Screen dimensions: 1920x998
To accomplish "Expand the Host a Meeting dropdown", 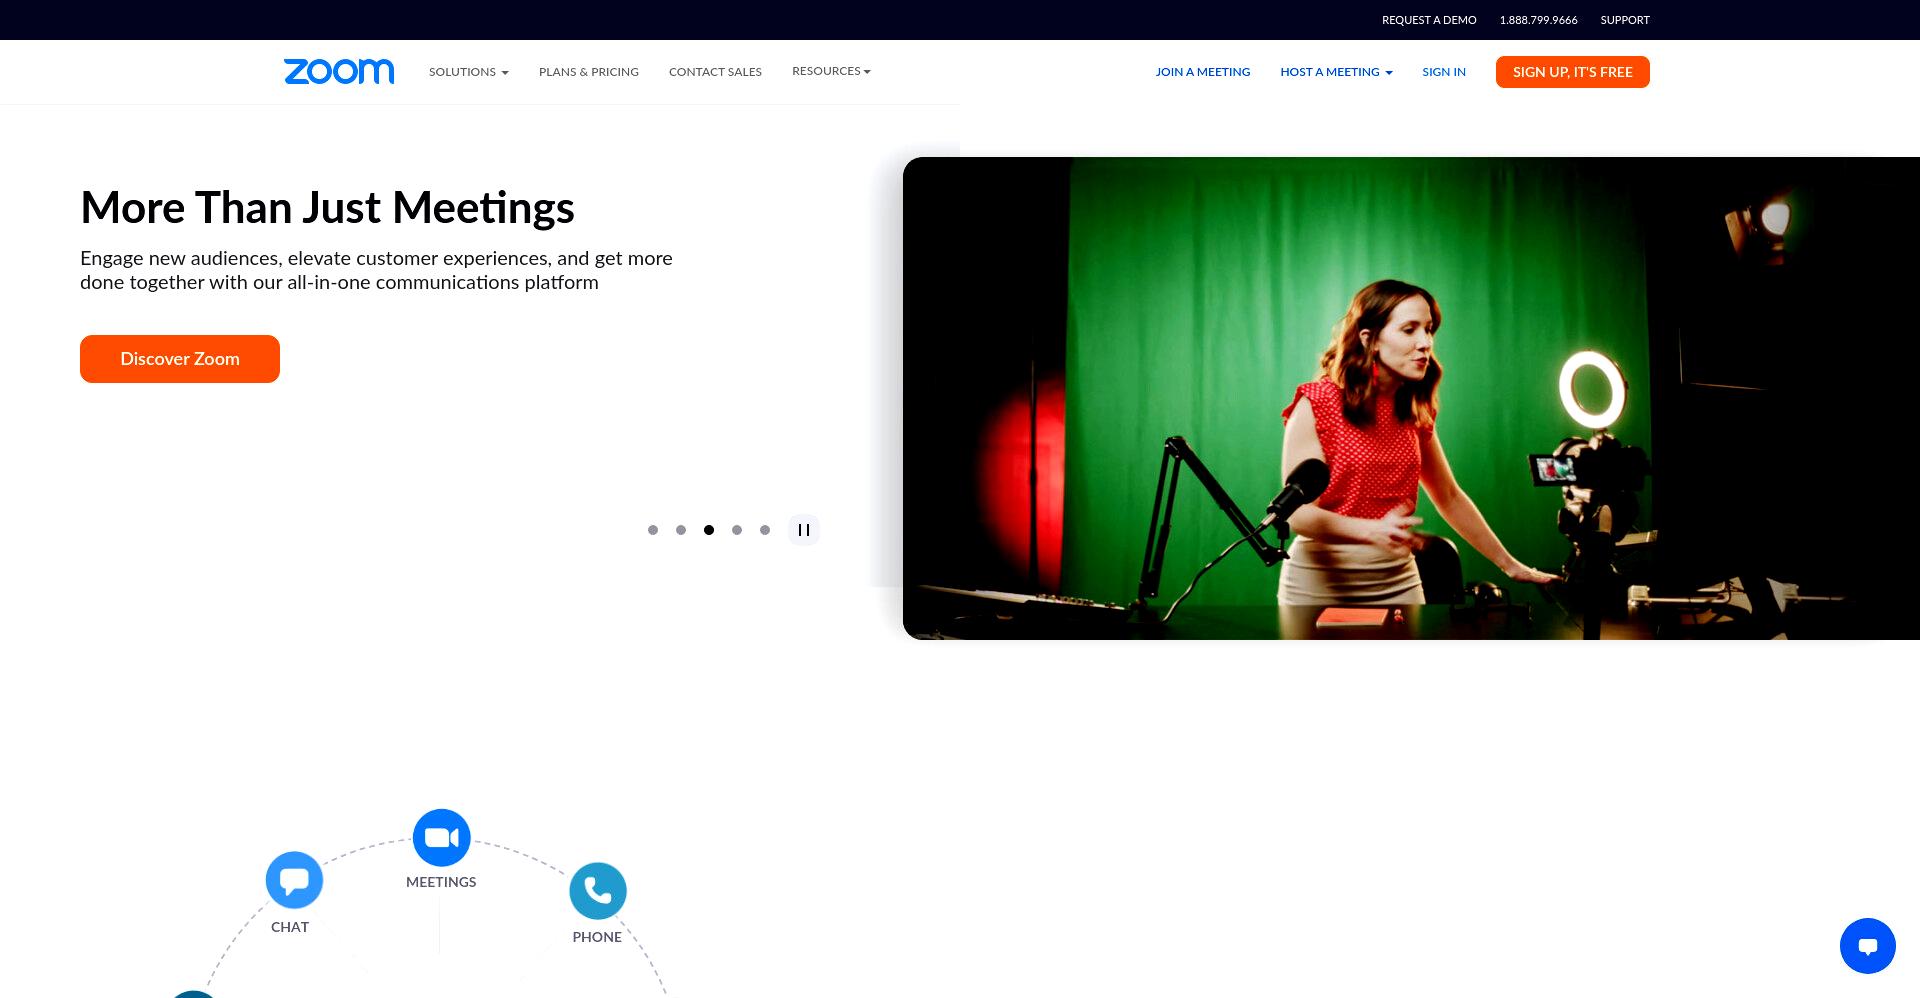I will [x=1336, y=72].
